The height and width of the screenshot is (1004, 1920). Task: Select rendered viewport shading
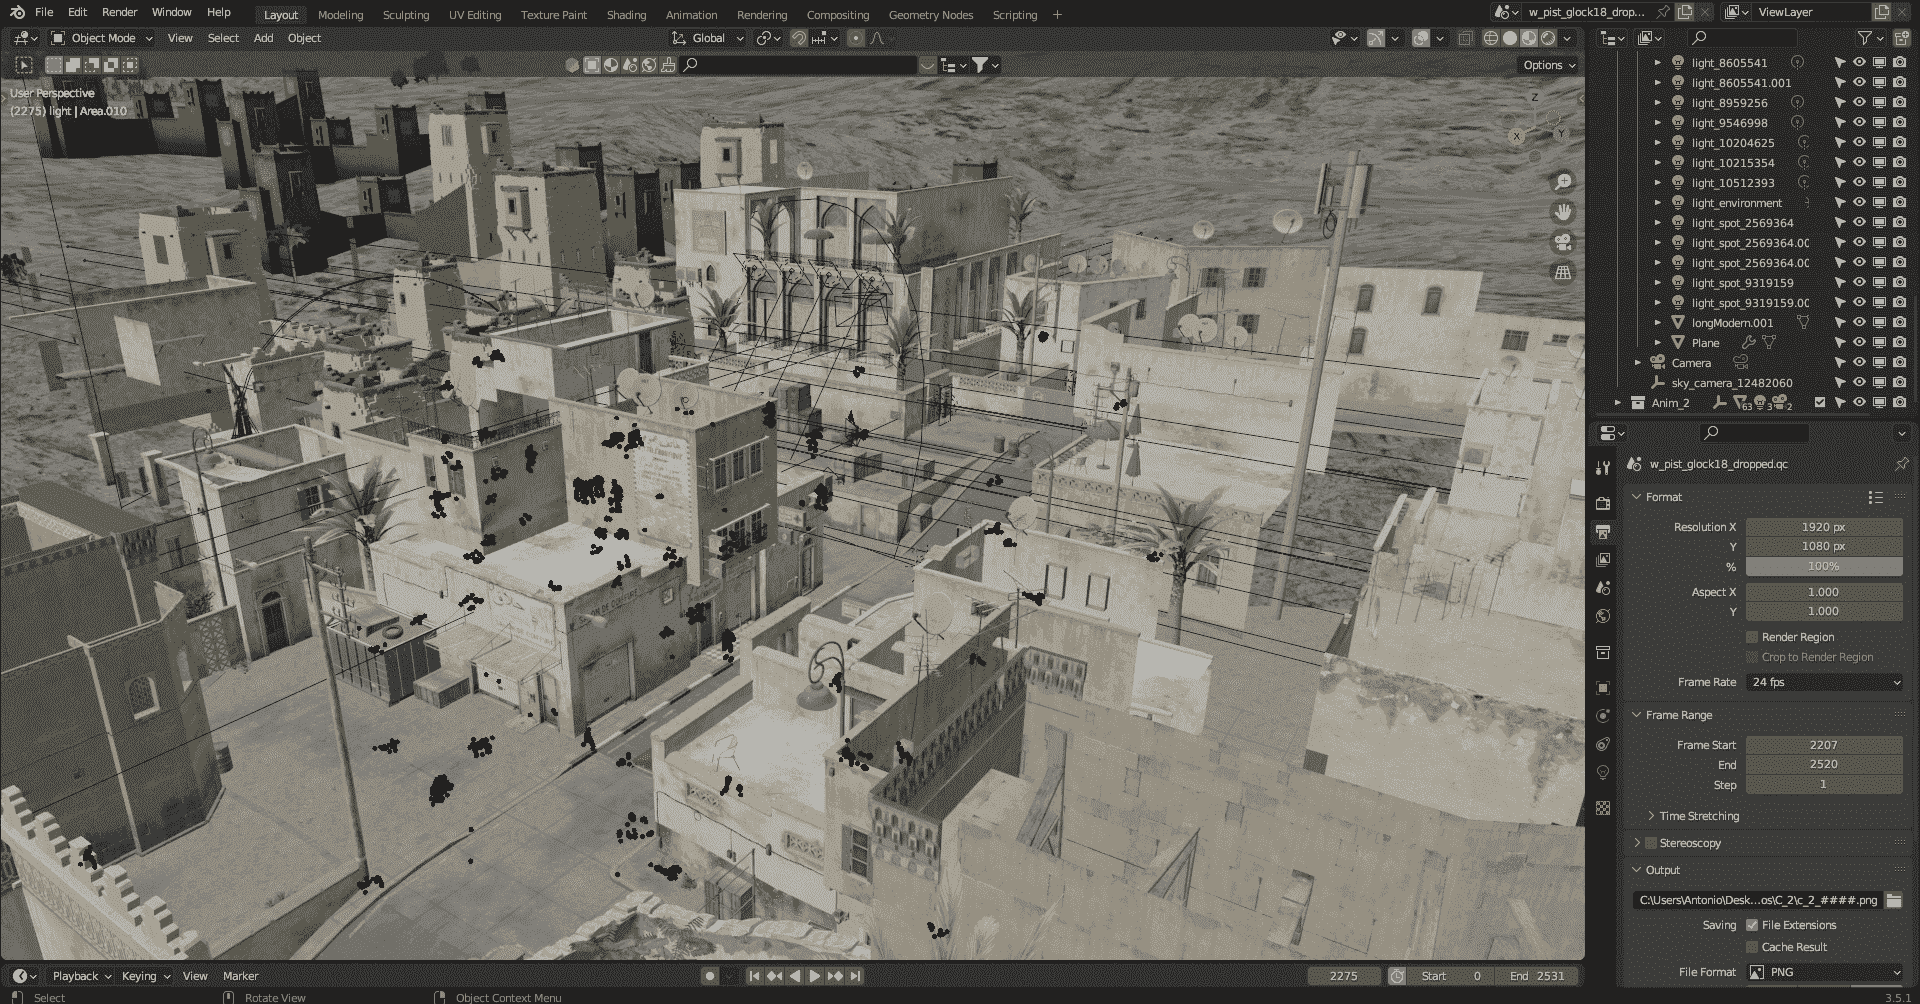[x=1548, y=38]
